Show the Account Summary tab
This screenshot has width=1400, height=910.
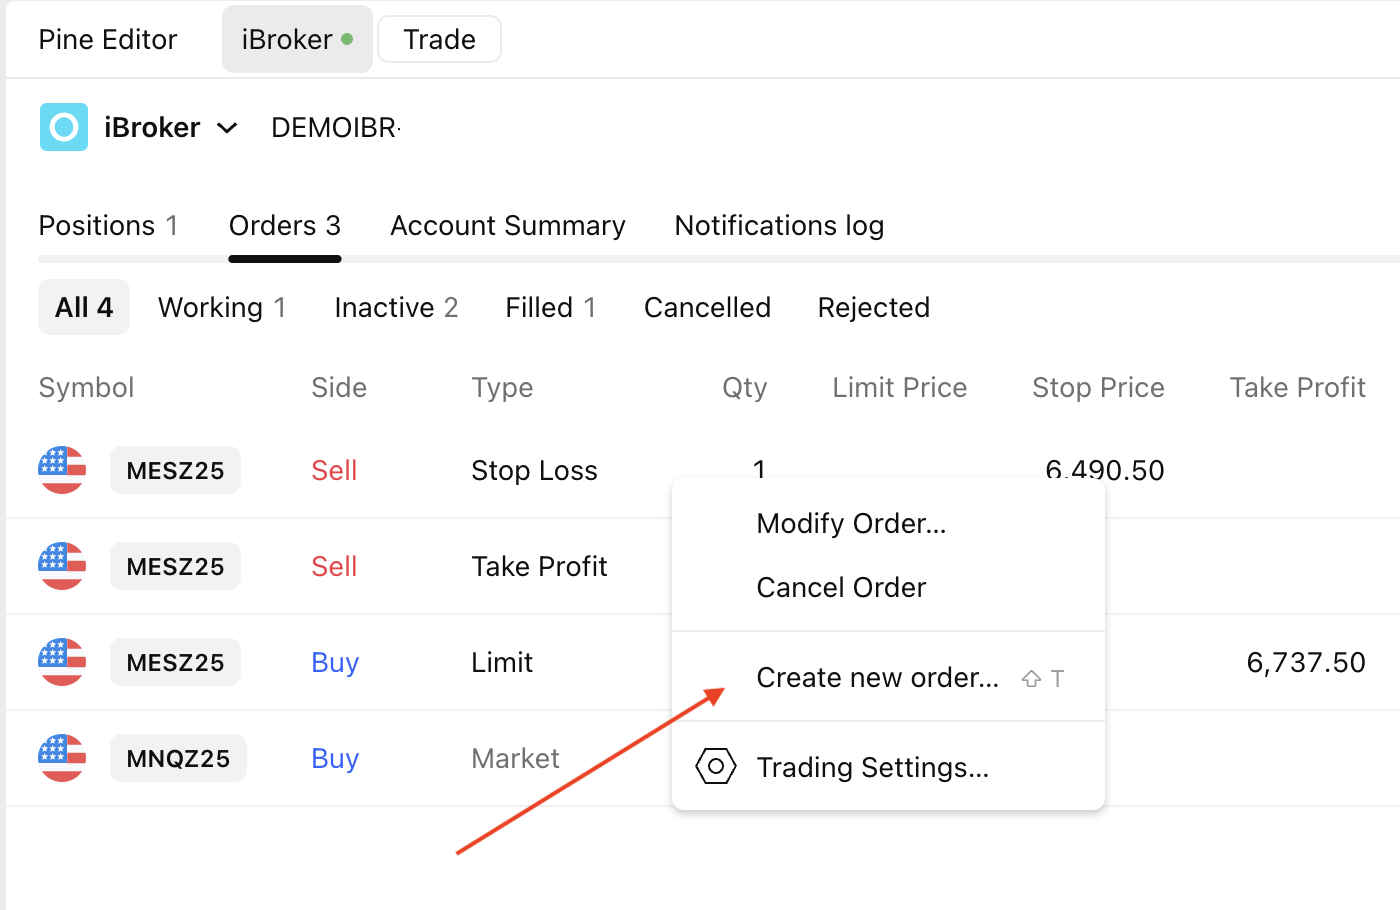coord(508,226)
